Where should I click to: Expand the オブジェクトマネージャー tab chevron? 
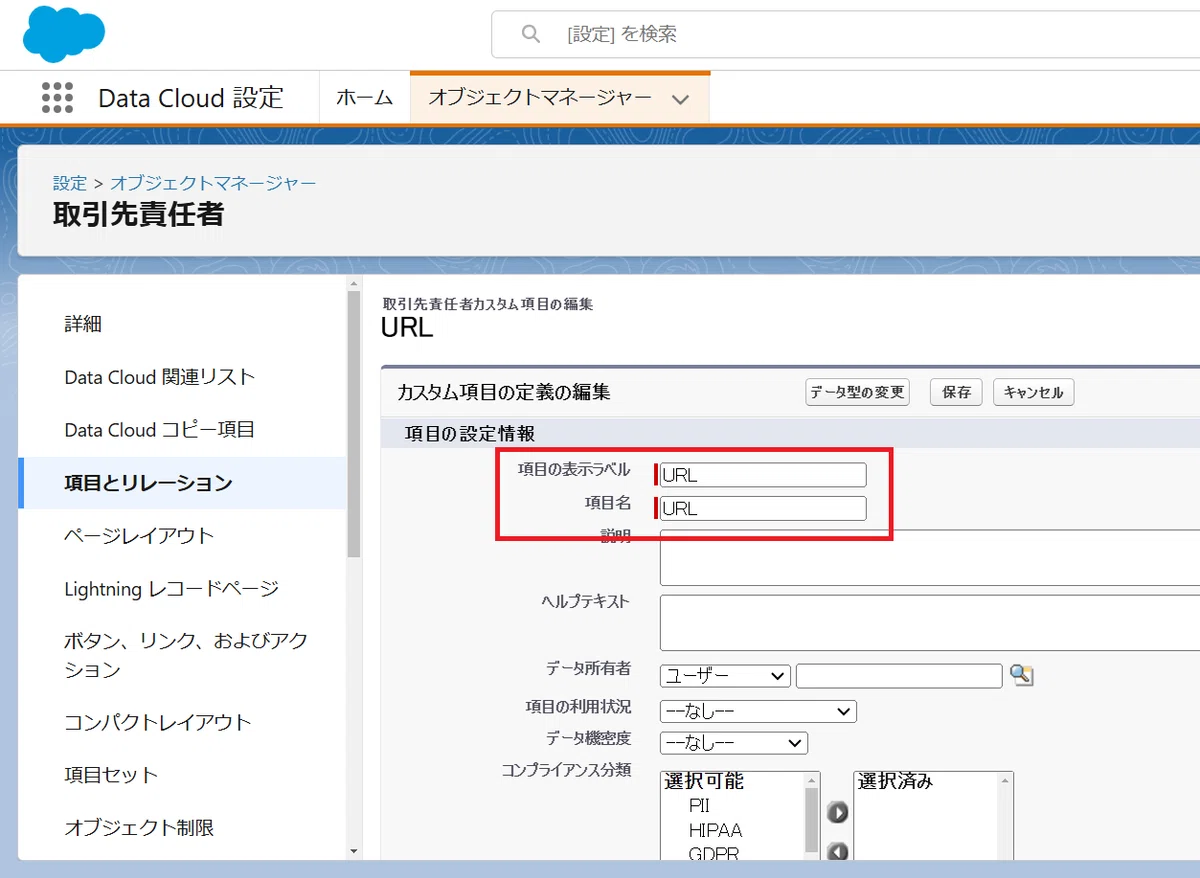coord(681,98)
